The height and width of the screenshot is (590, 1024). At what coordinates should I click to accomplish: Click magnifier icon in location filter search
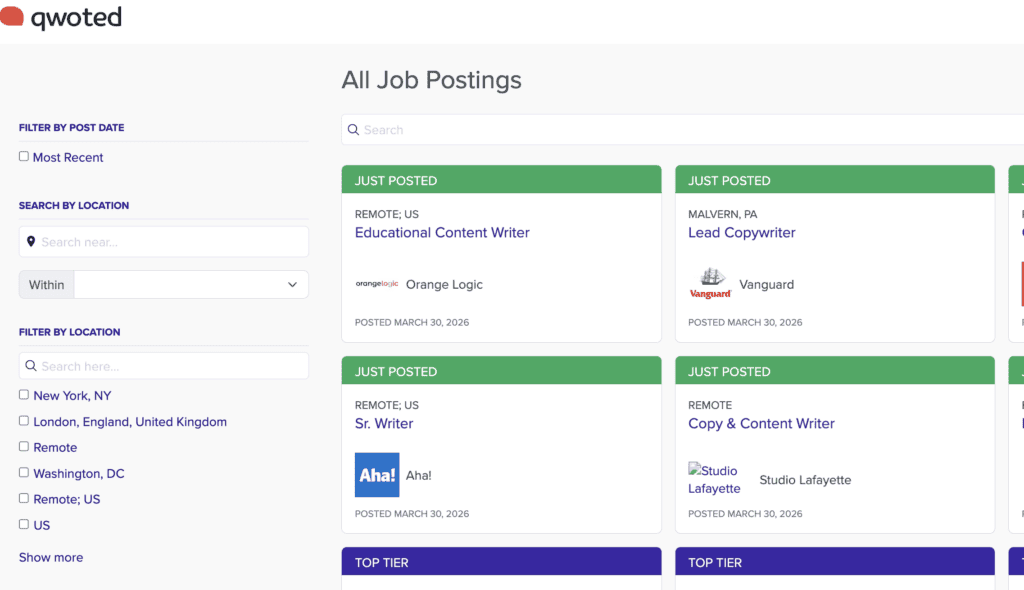[31, 366]
